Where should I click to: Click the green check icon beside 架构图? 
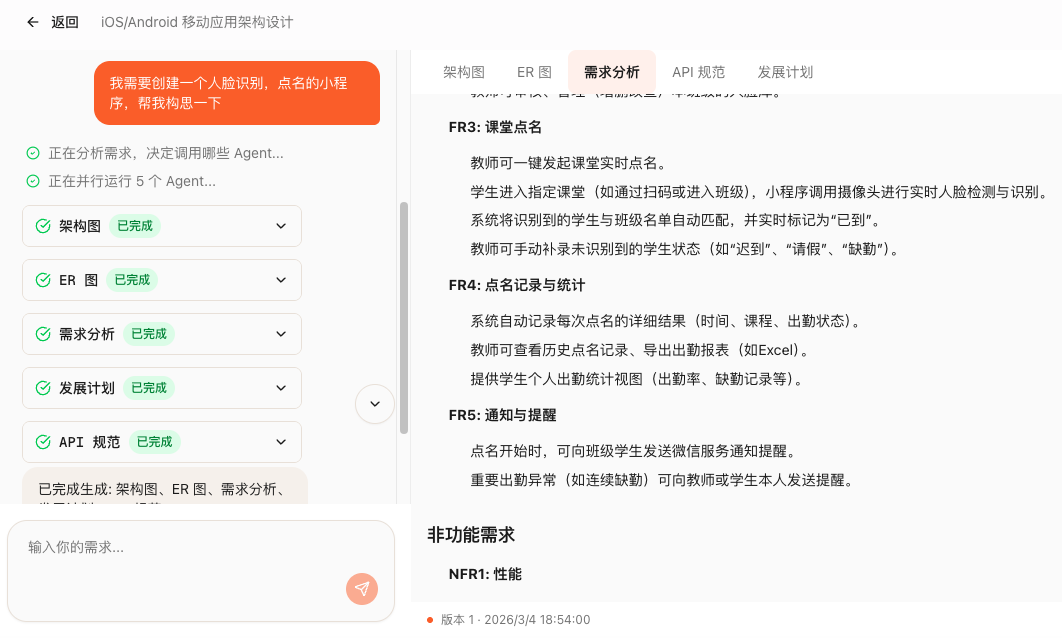[x=43, y=226]
